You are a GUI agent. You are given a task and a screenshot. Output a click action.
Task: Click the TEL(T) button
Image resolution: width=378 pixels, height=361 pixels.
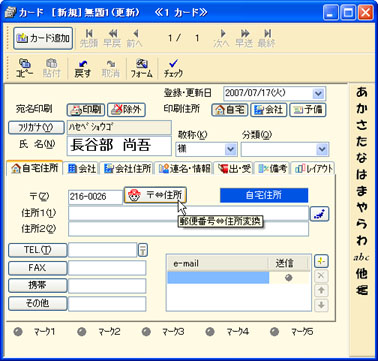coord(38,250)
